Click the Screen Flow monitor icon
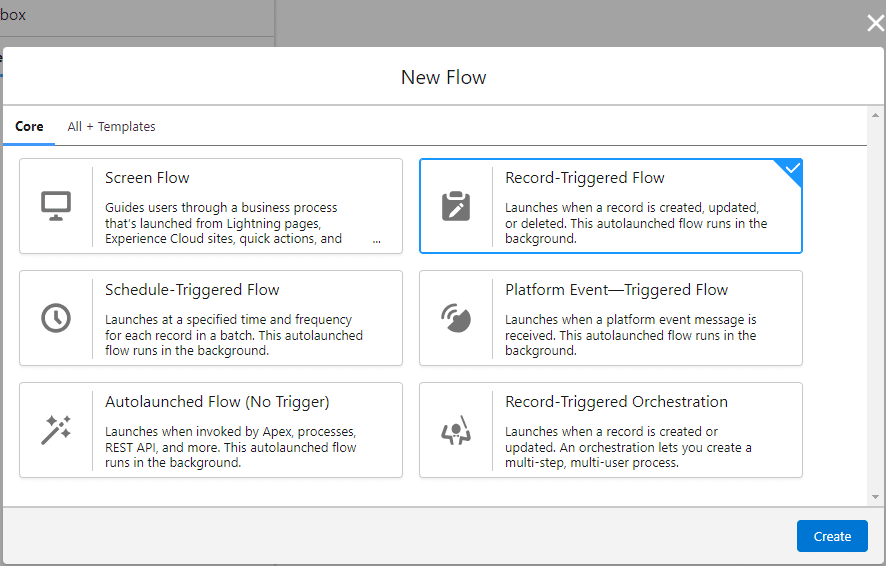This screenshot has height=566, width=886. pyautogui.click(x=56, y=206)
